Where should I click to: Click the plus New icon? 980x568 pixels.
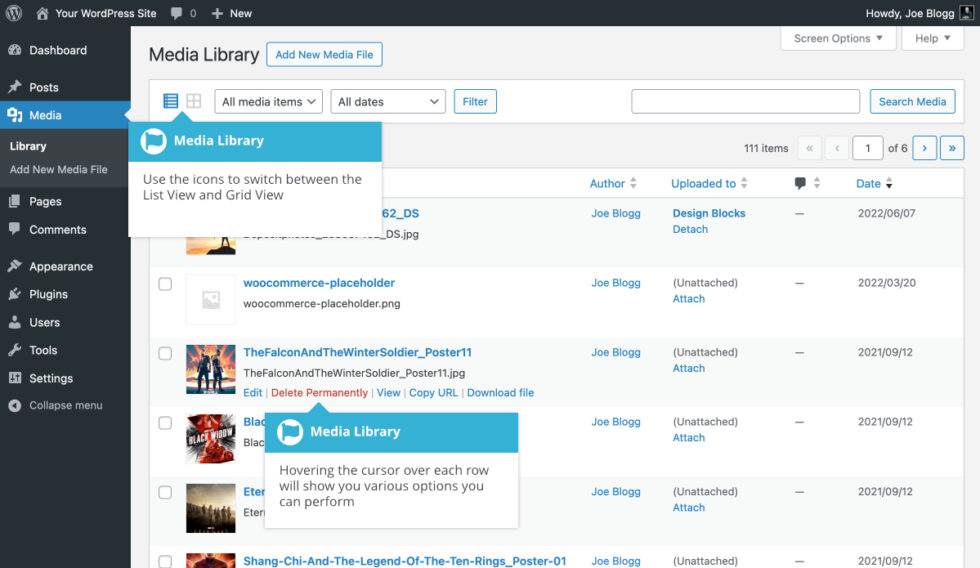[217, 13]
